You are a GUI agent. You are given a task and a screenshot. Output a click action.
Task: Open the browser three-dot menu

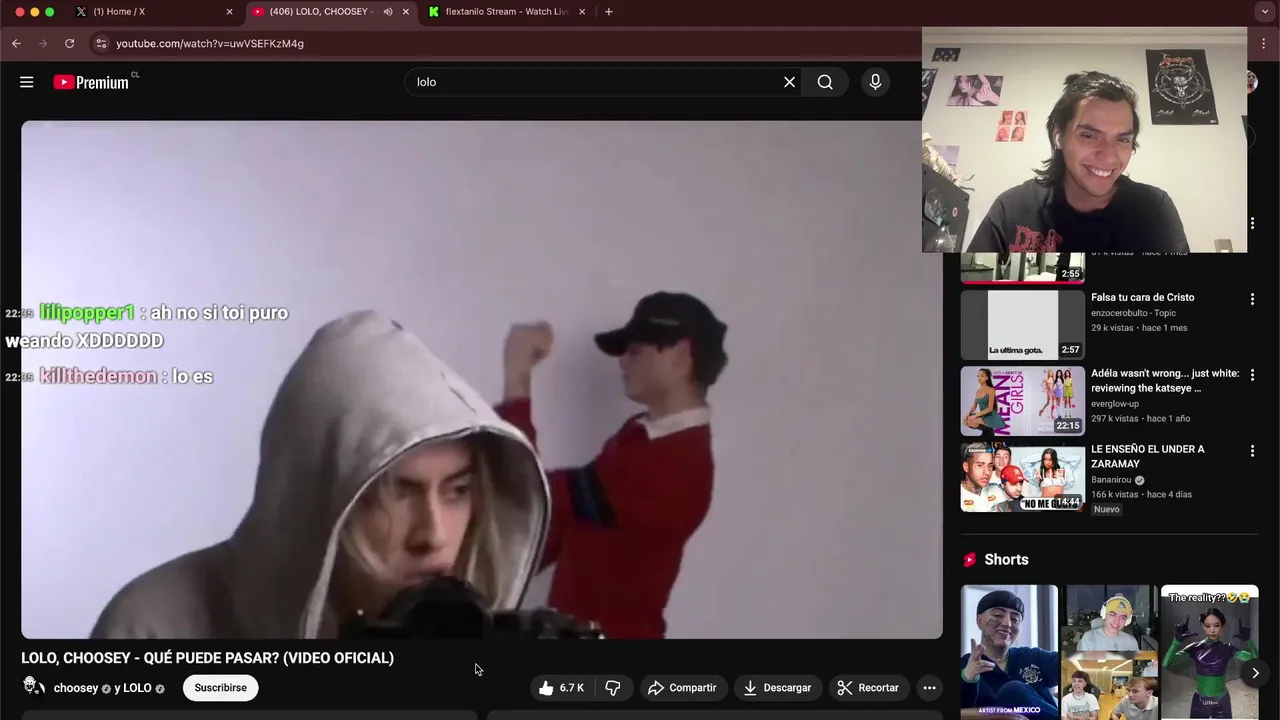coord(1265,43)
